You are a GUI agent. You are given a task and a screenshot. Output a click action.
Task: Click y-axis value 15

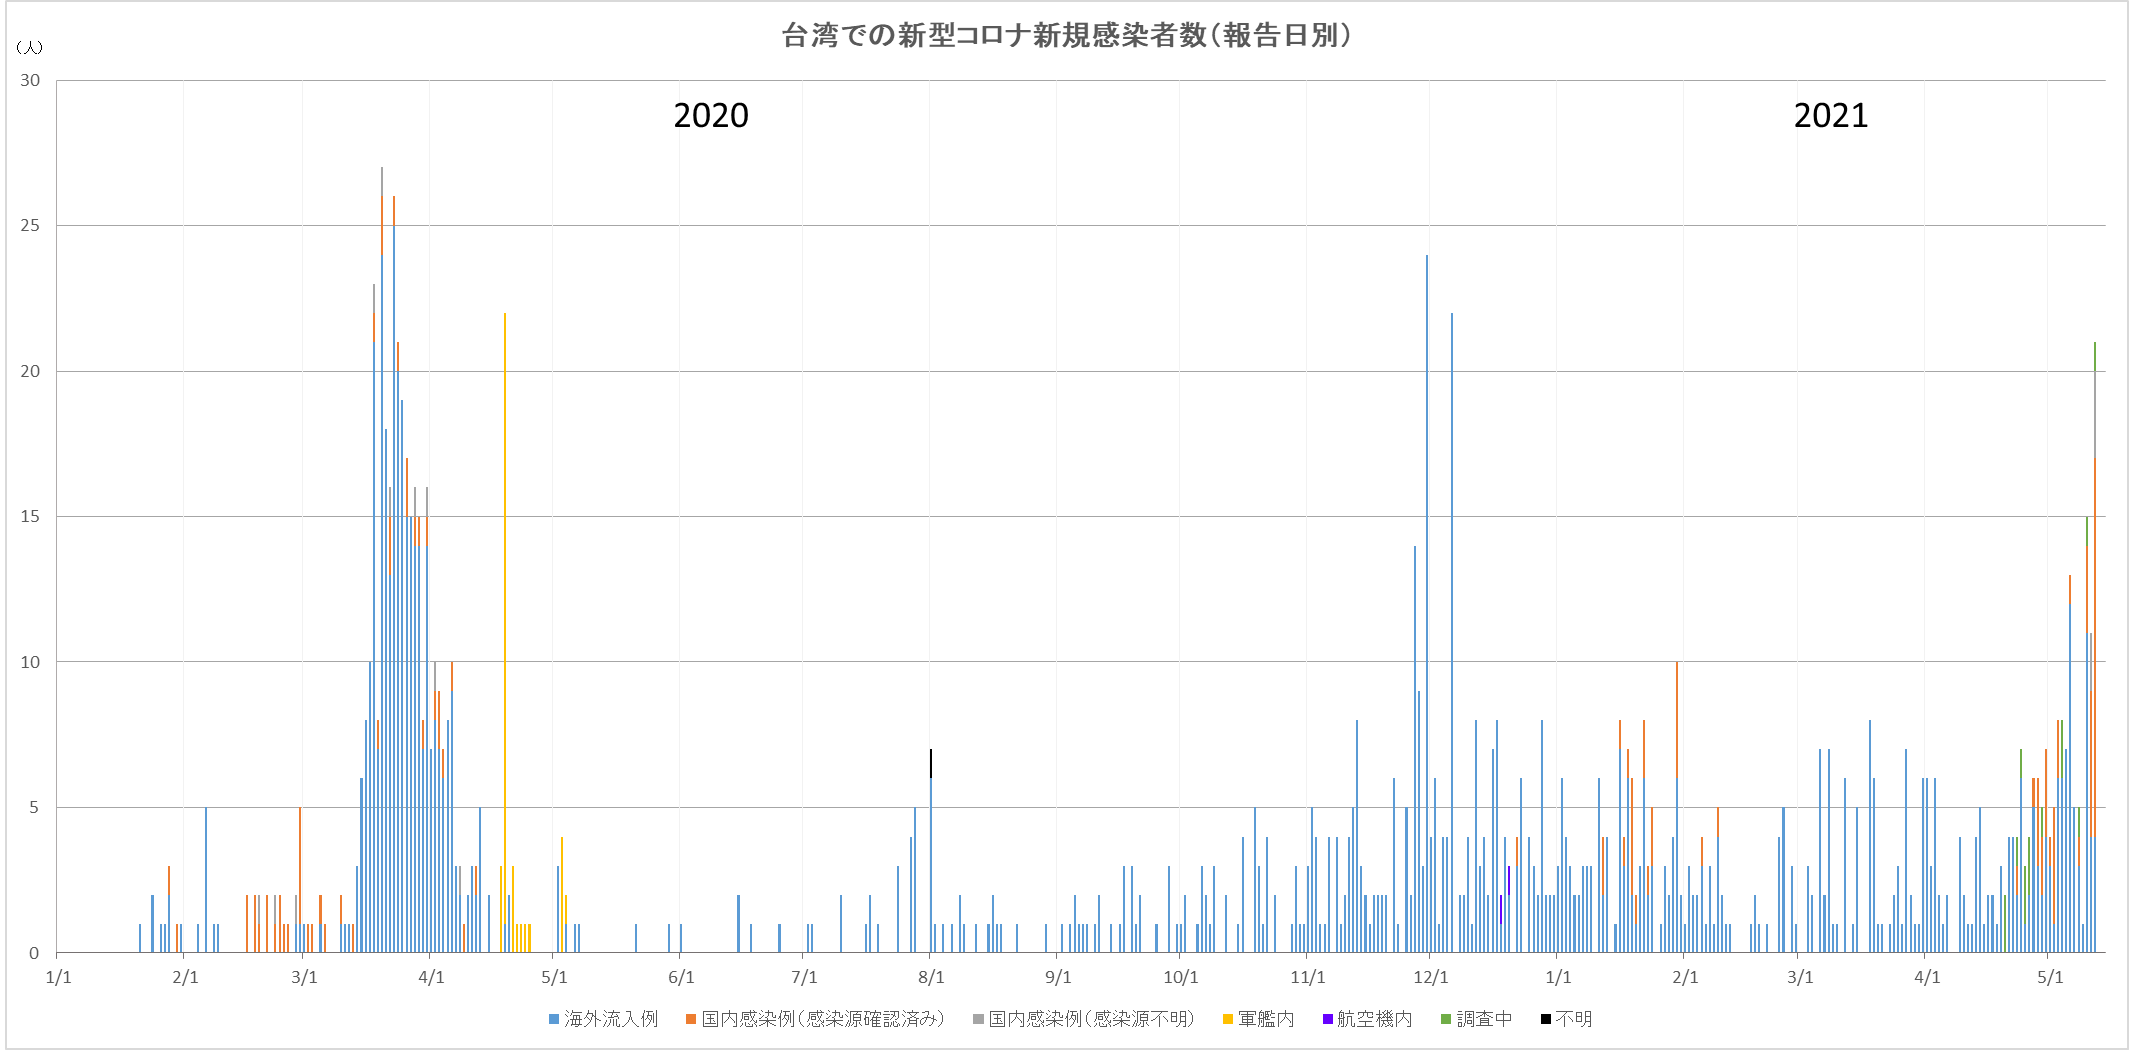[31, 516]
